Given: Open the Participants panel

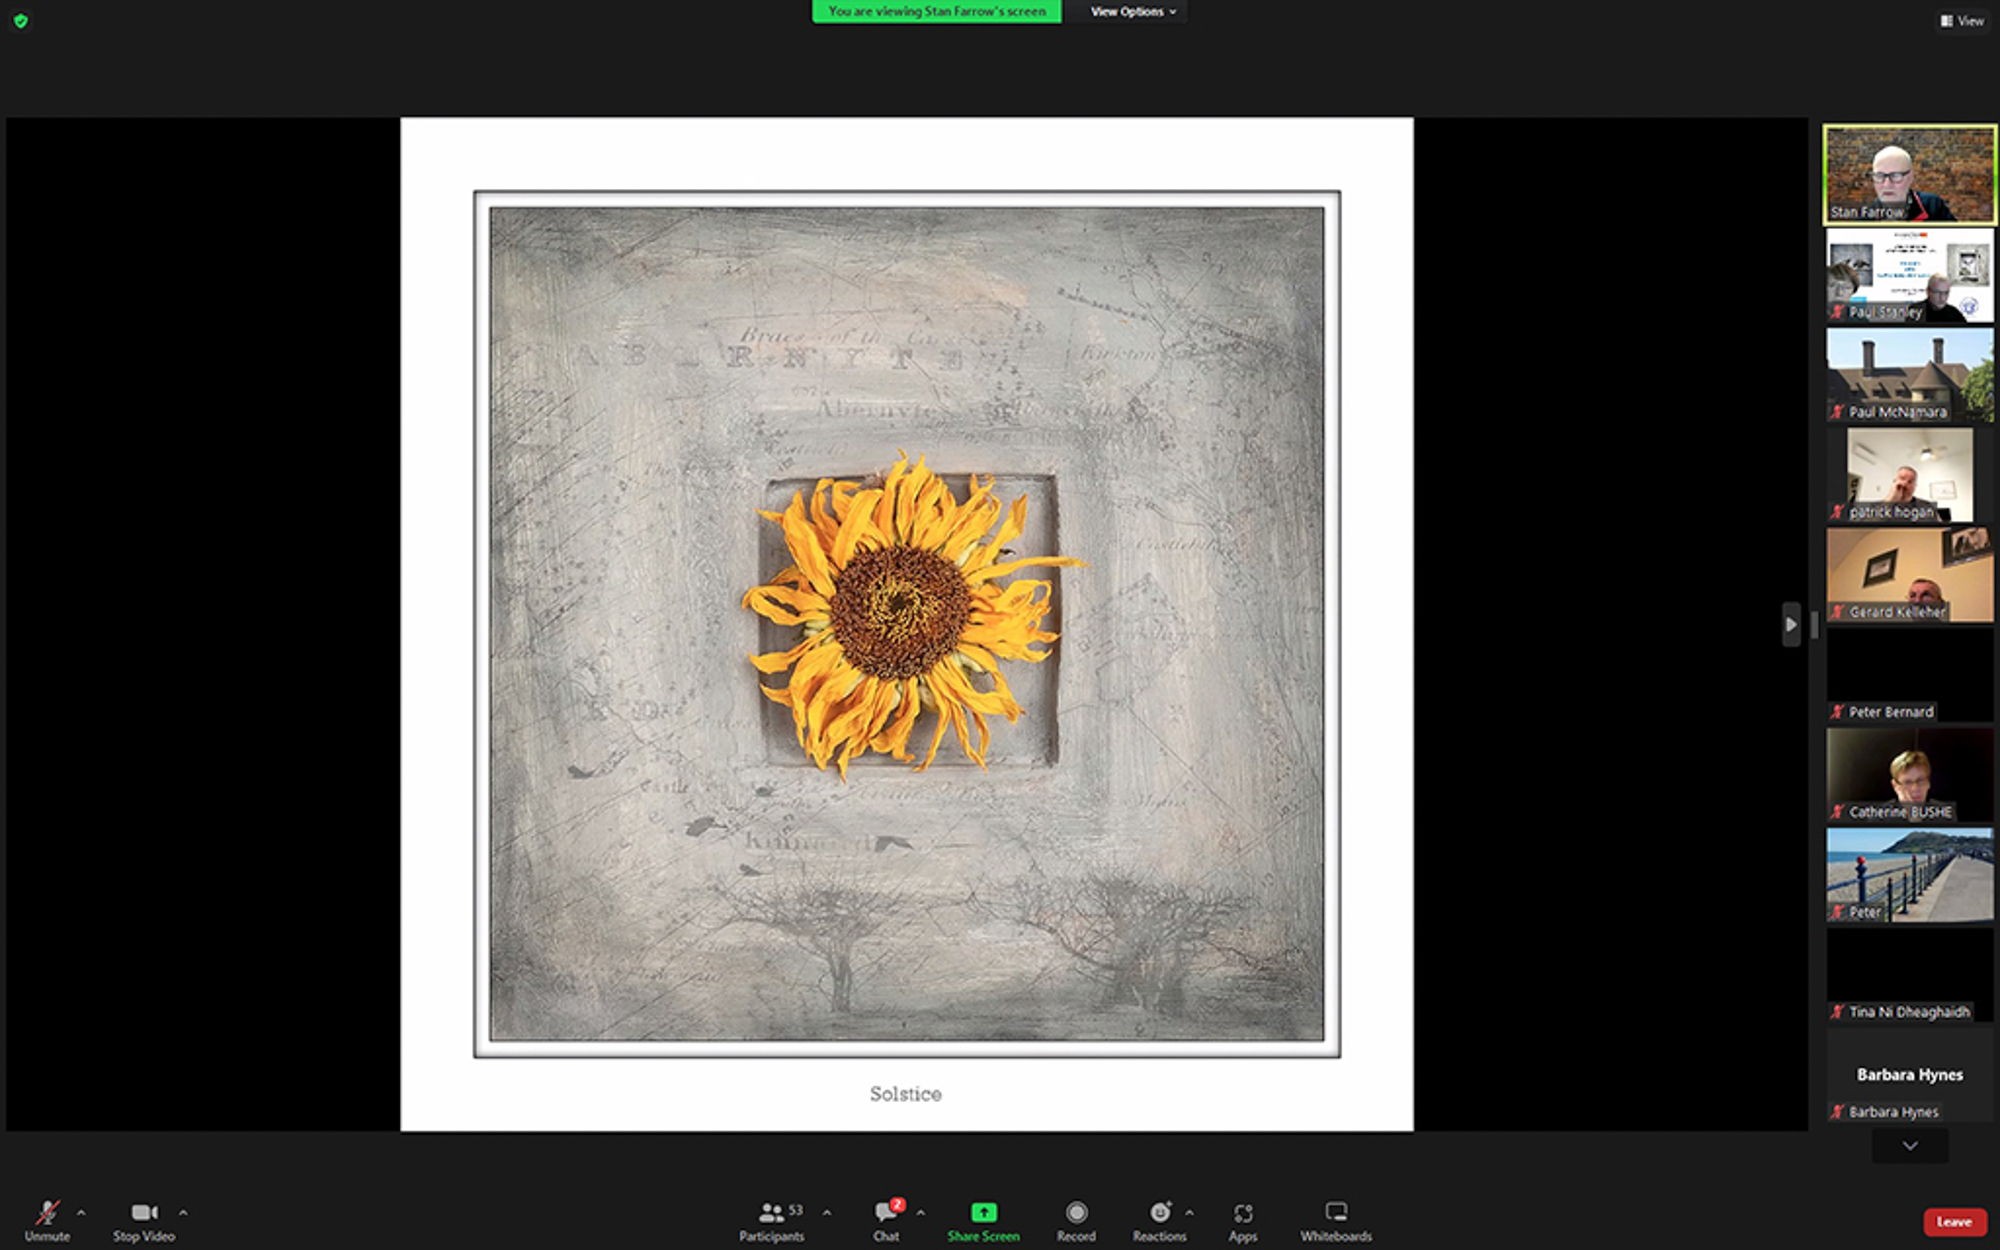Looking at the screenshot, I should pos(771,1220).
